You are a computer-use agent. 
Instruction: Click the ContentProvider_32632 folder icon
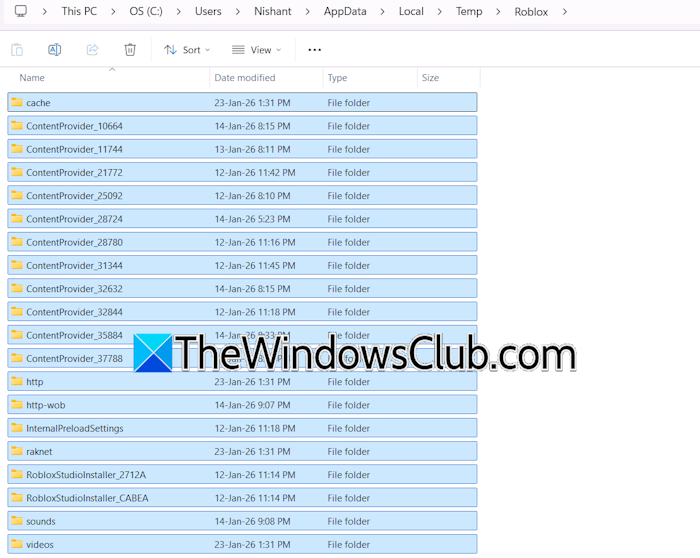pyautogui.click(x=17, y=288)
